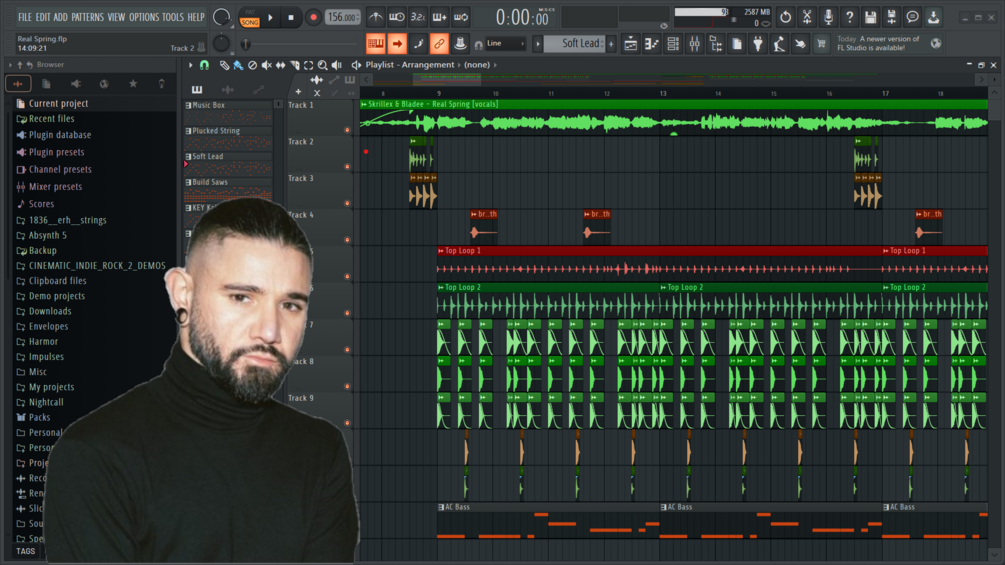Open the undo history icon
Screen dimensions: 1005x565
click(x=785, y=17)
